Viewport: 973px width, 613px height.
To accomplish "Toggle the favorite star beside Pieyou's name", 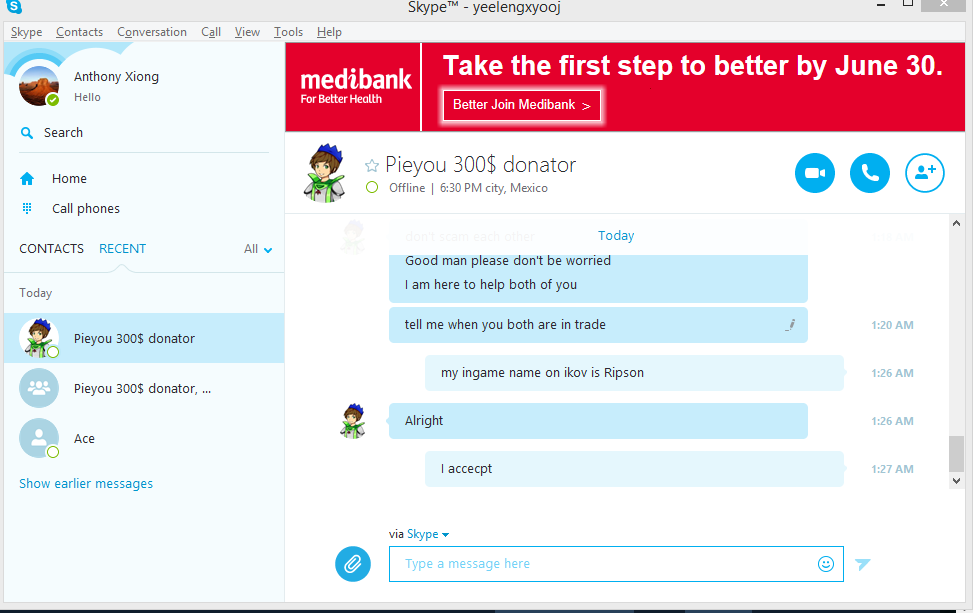I will coord(372,165).
